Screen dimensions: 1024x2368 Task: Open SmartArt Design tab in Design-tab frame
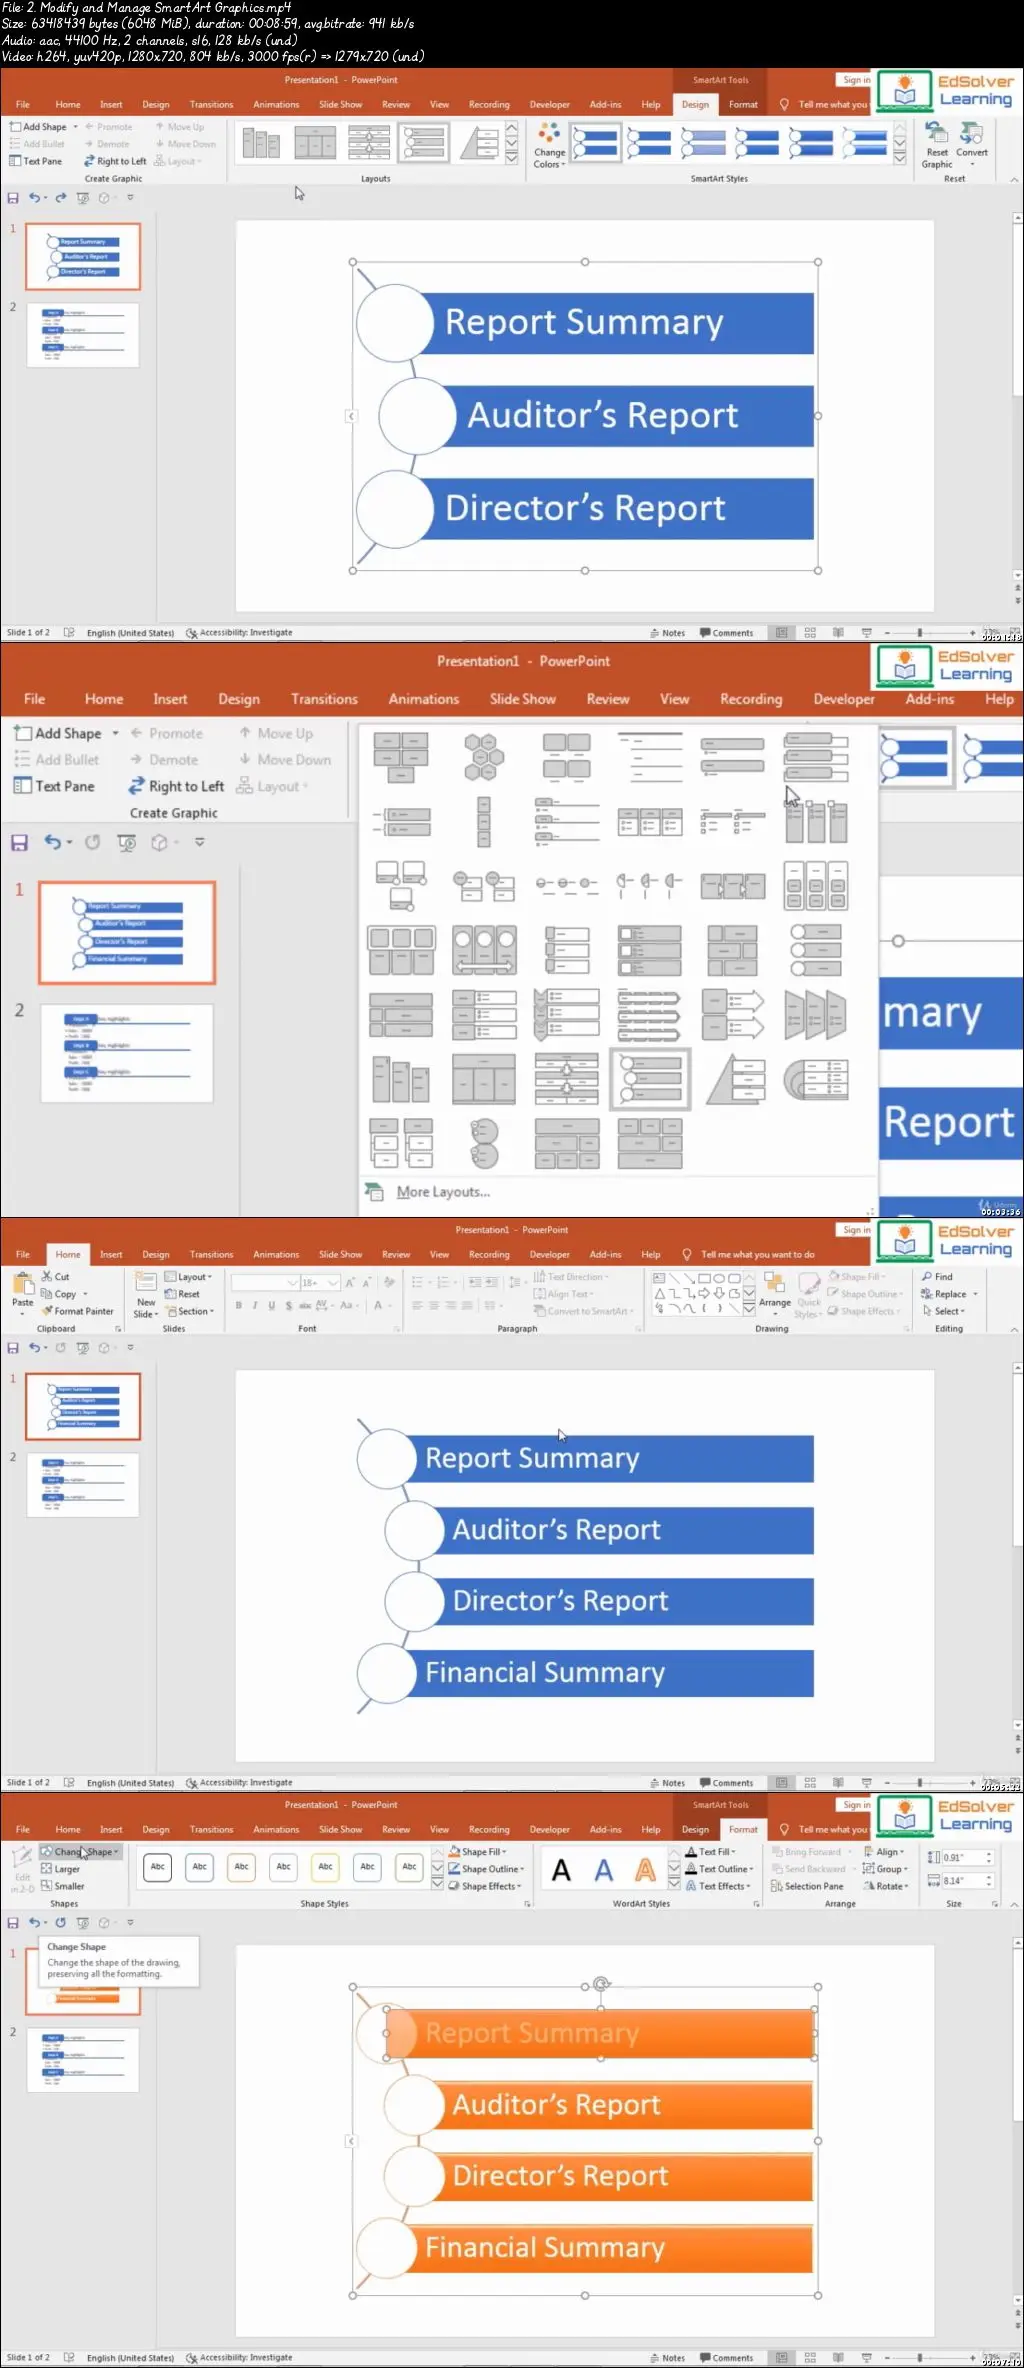pyautogui.click(x=695, y=104)
